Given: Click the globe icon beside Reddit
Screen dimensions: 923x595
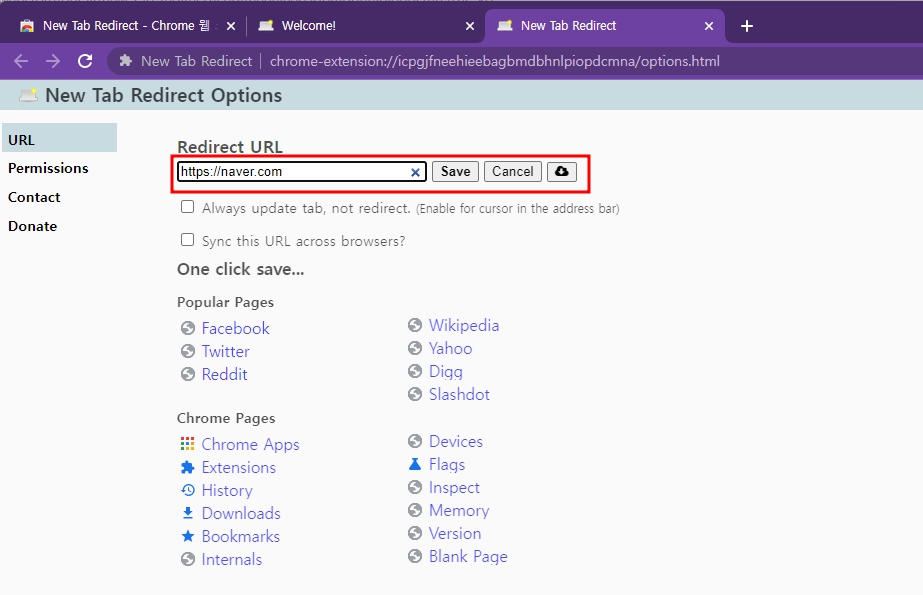Looking at the screenshot, I should (188, 374).
